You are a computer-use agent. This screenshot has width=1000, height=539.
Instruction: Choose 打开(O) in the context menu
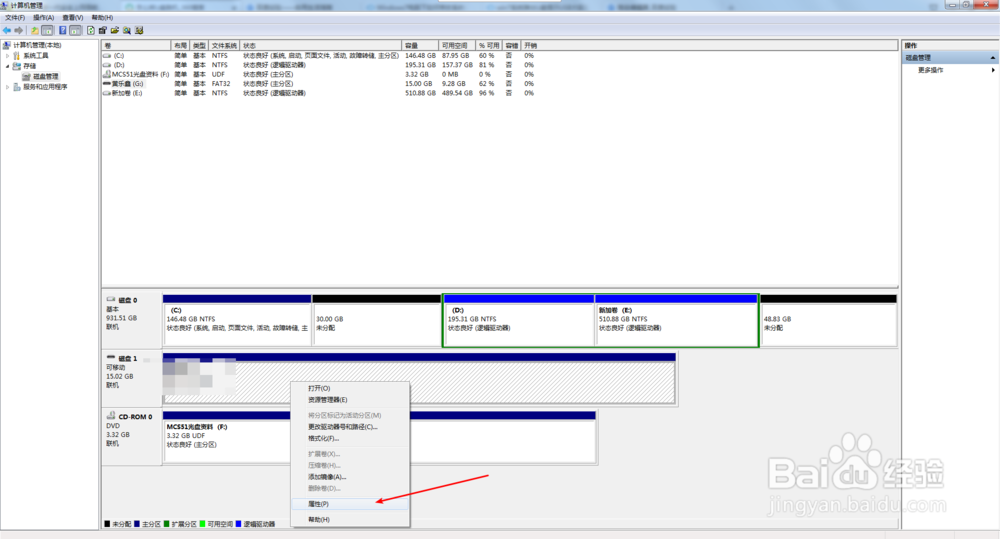(349, 388)
